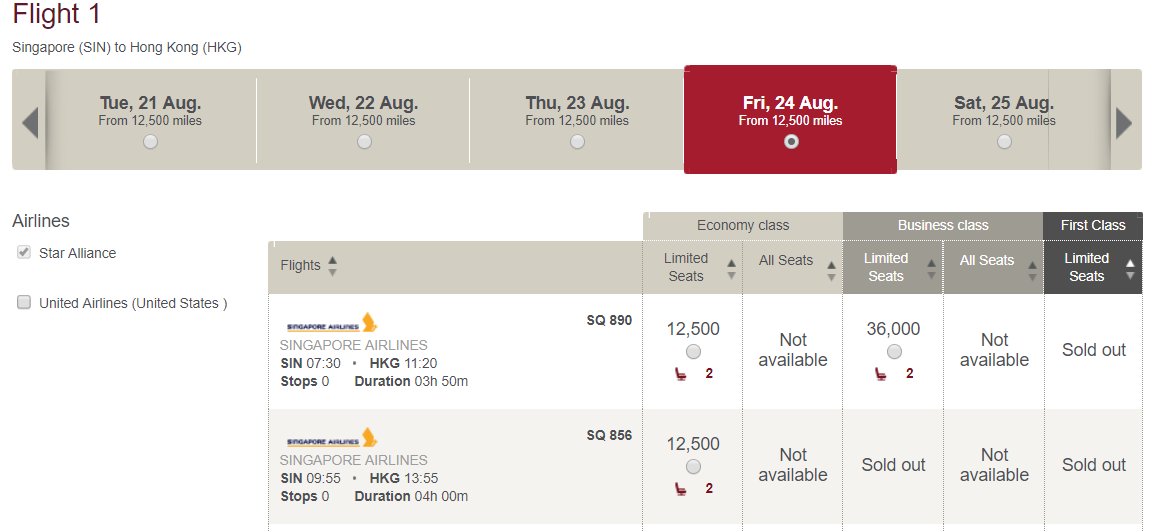Click seat icon under SQ 856 economy fare

(680, 489)
